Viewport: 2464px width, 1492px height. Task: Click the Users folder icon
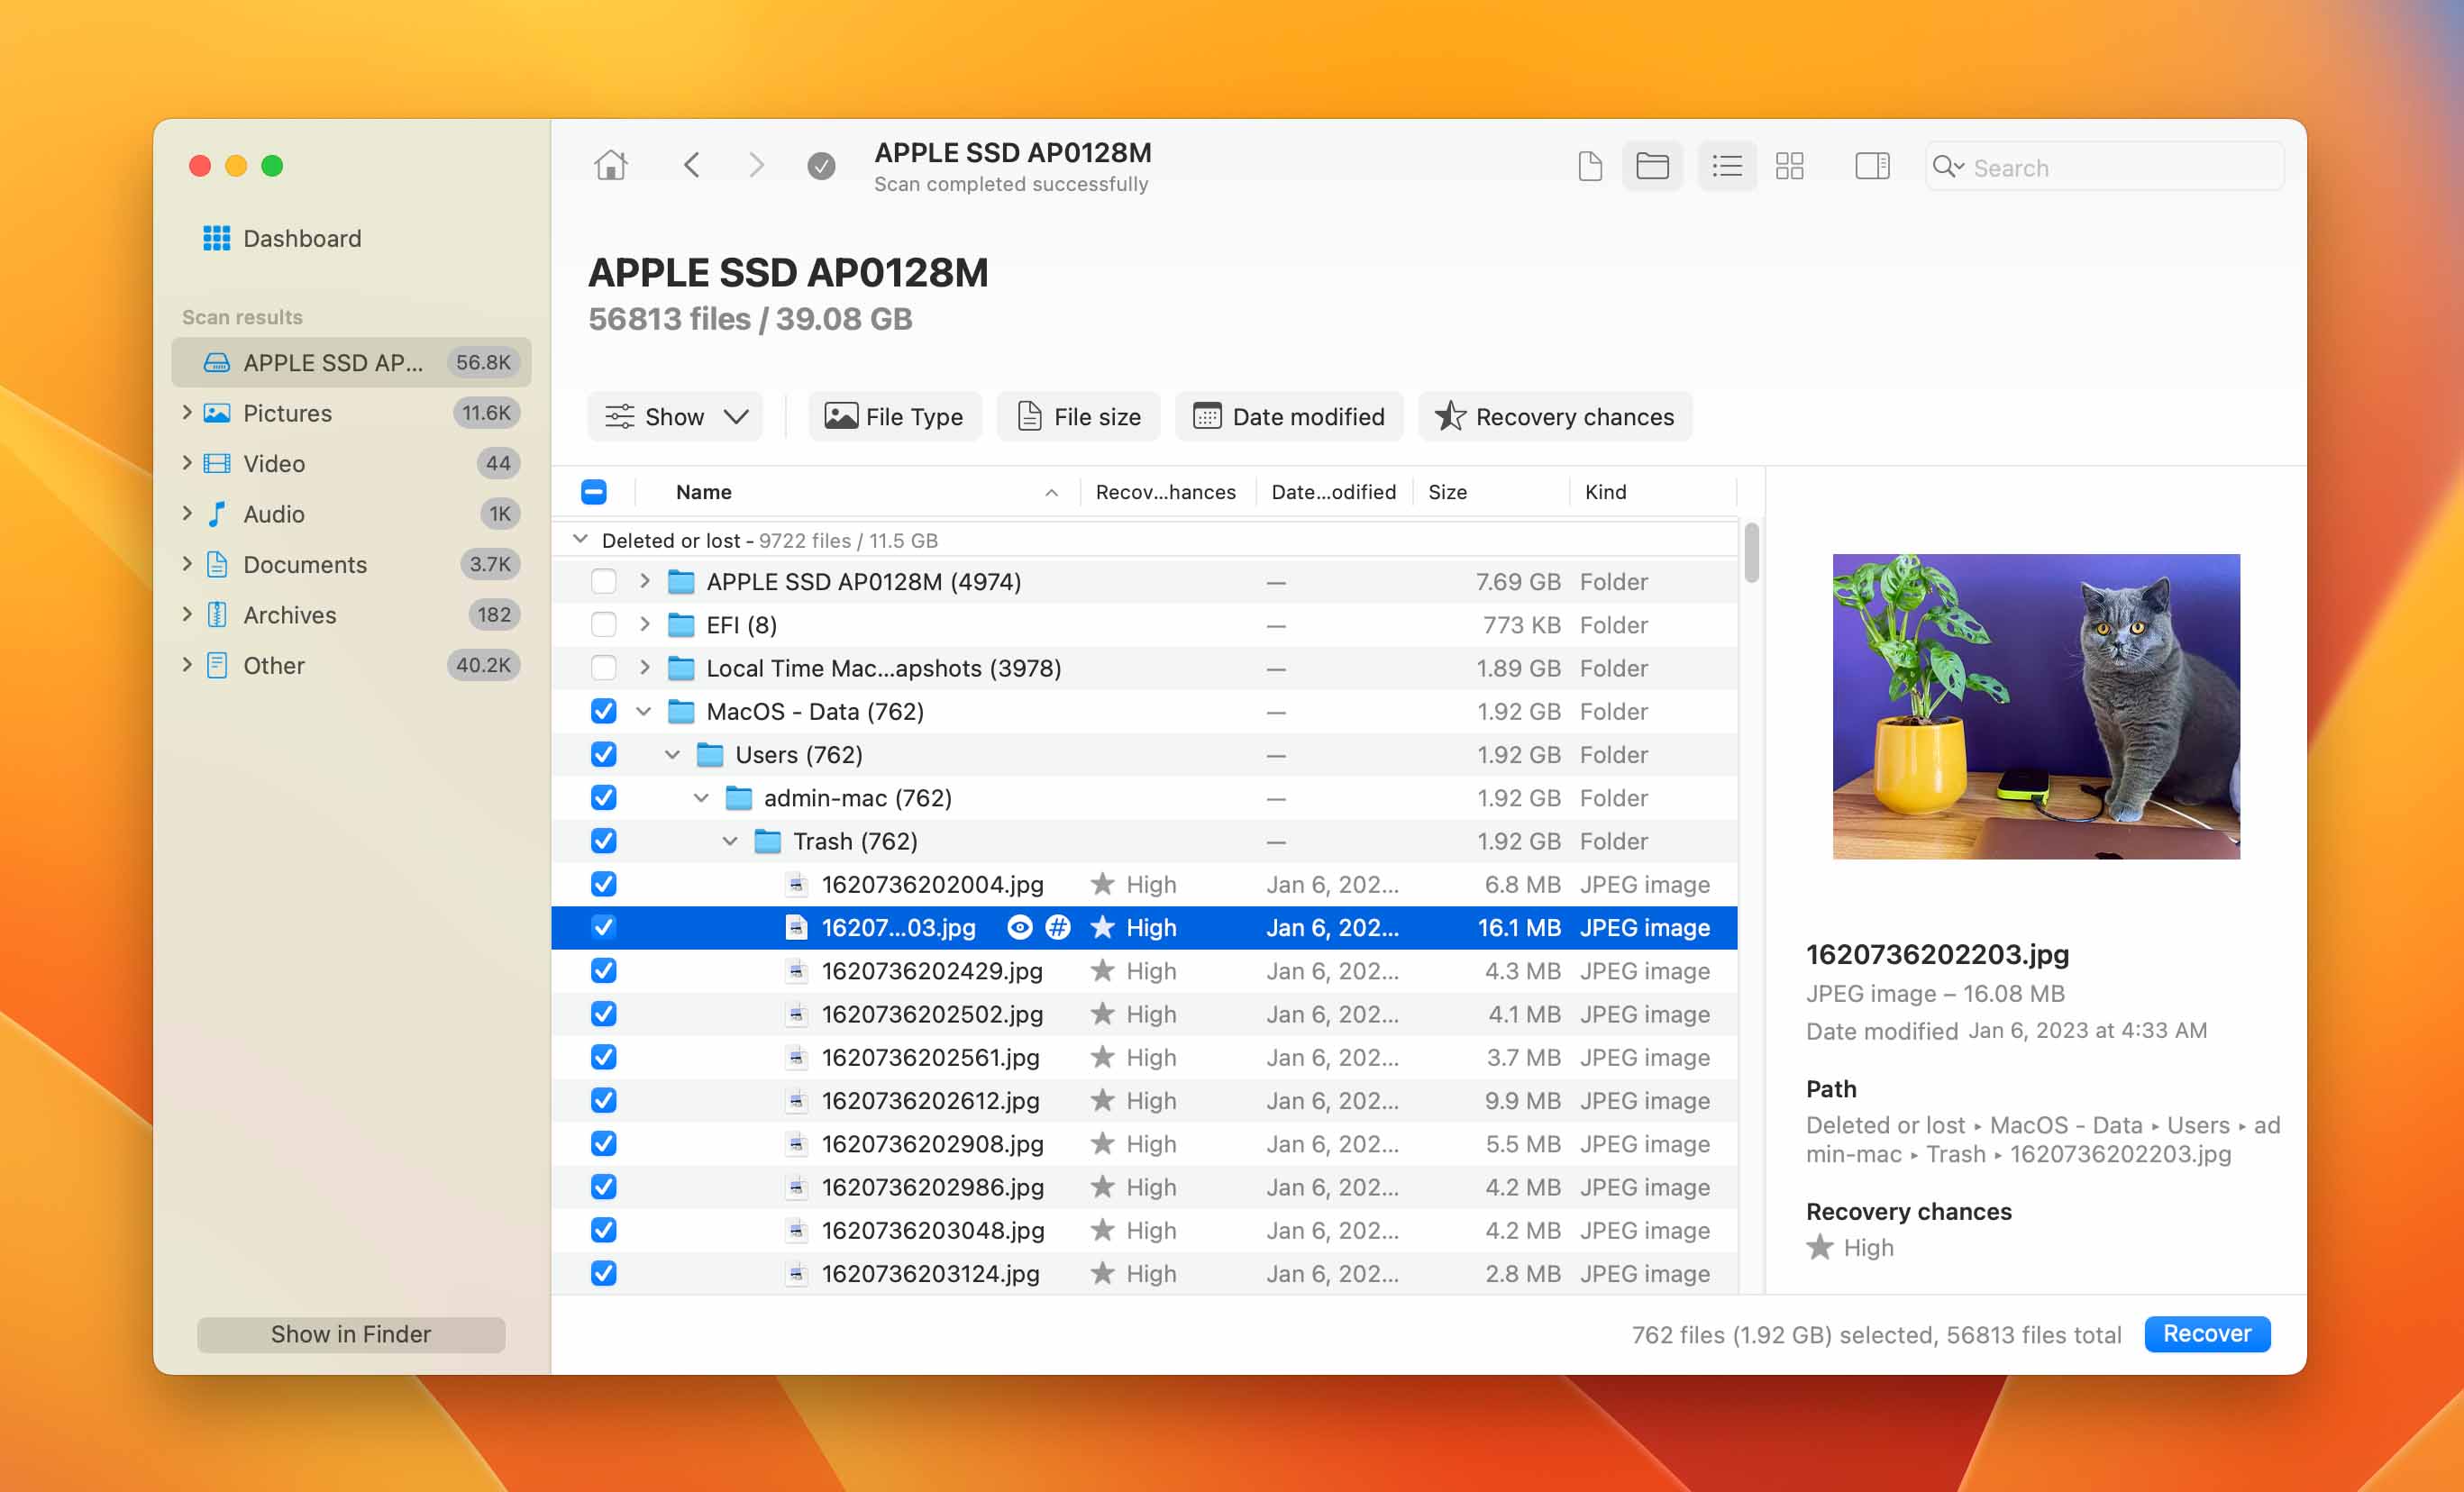(710, 755)
